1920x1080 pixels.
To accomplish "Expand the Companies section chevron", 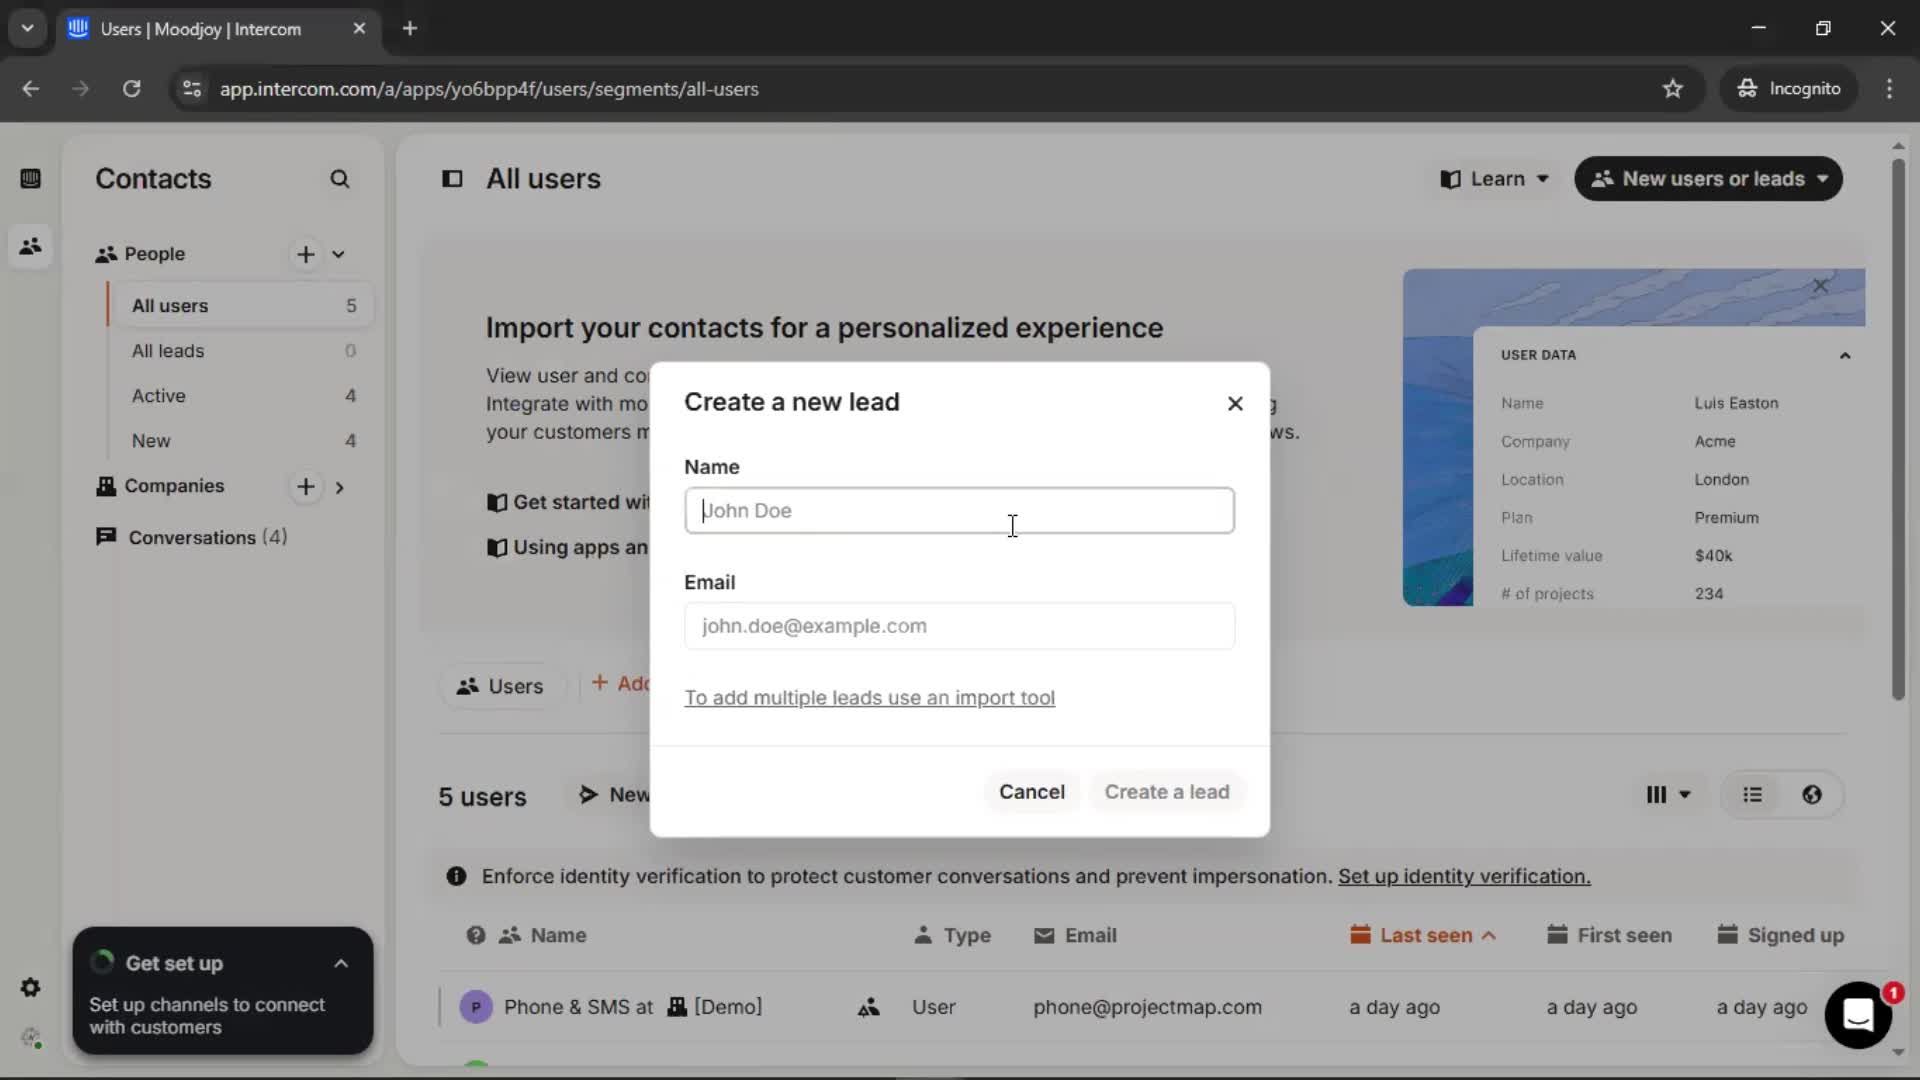I will point(340,488).
